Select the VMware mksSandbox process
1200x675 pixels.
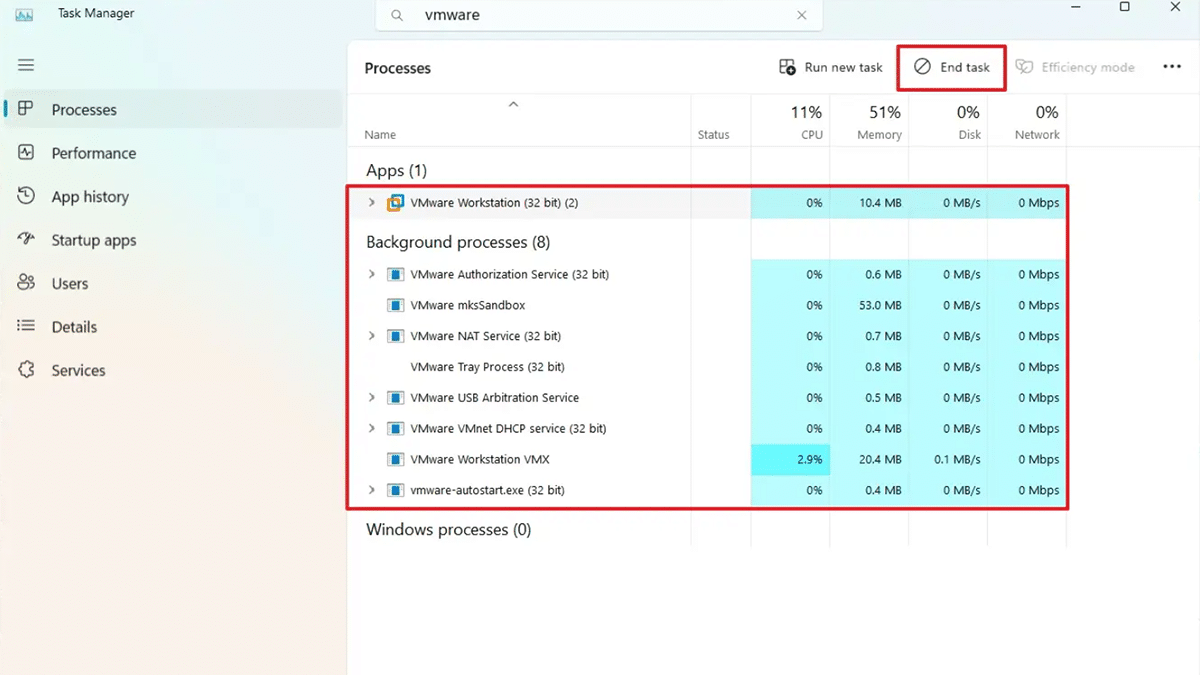466,305
